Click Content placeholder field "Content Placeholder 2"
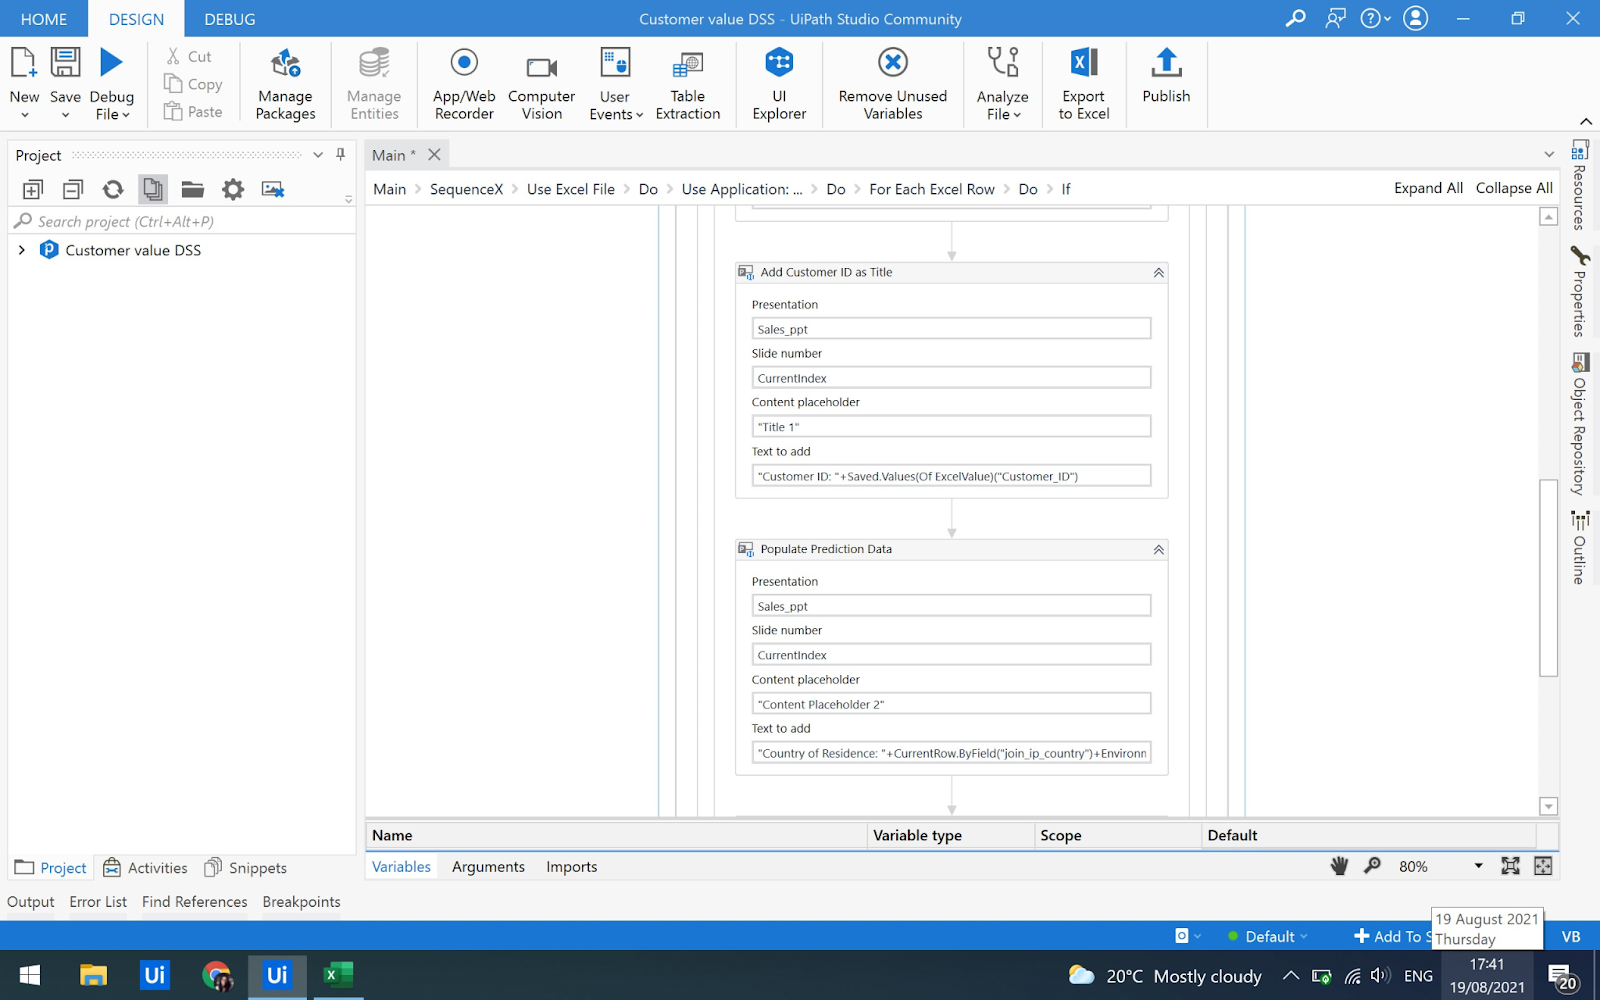Screen dimensions: 1600x1000 point(951,704)
